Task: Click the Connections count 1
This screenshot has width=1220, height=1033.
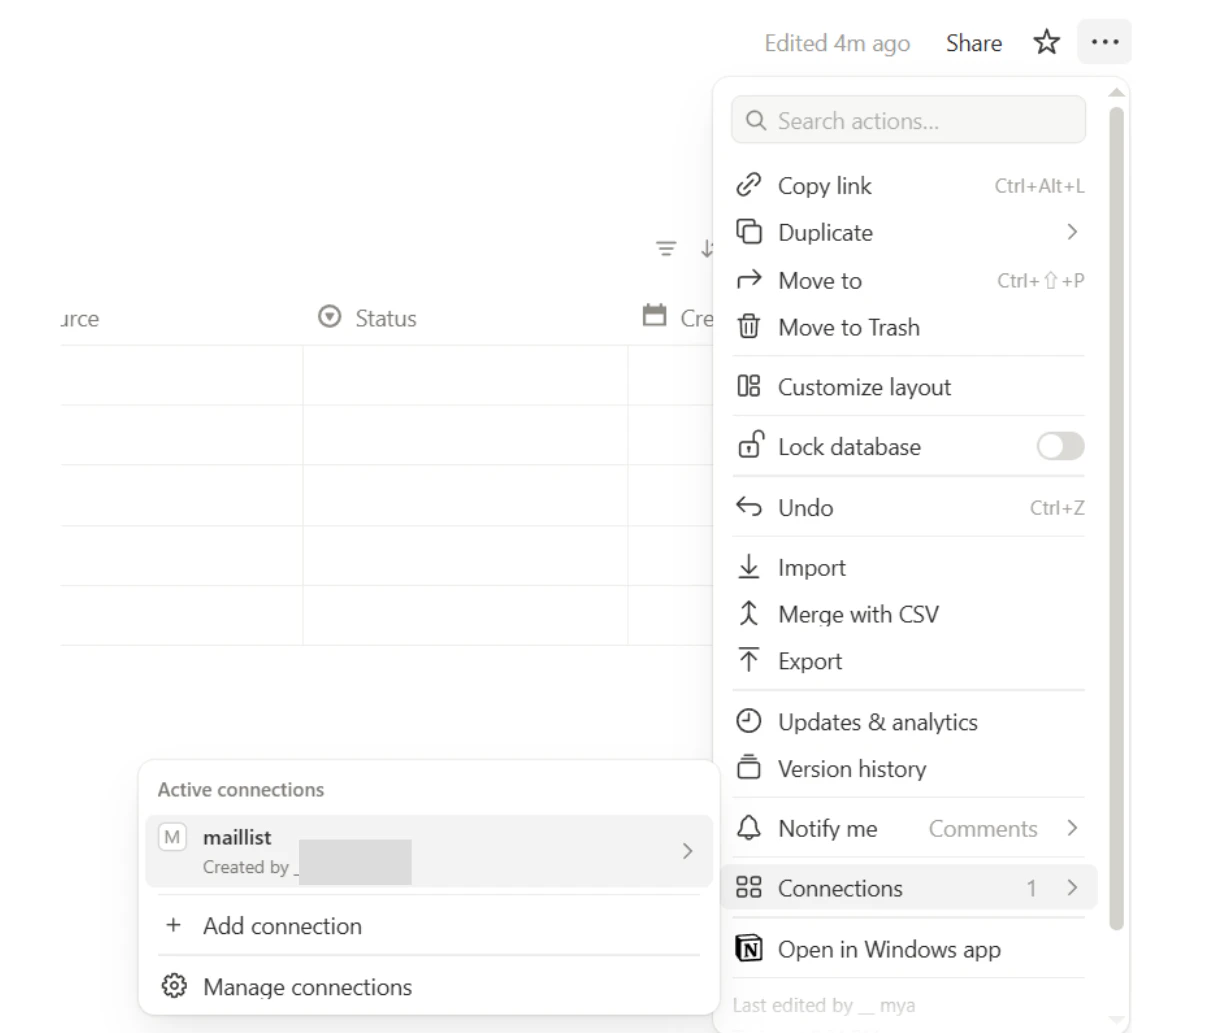Action: [1031, 888]
